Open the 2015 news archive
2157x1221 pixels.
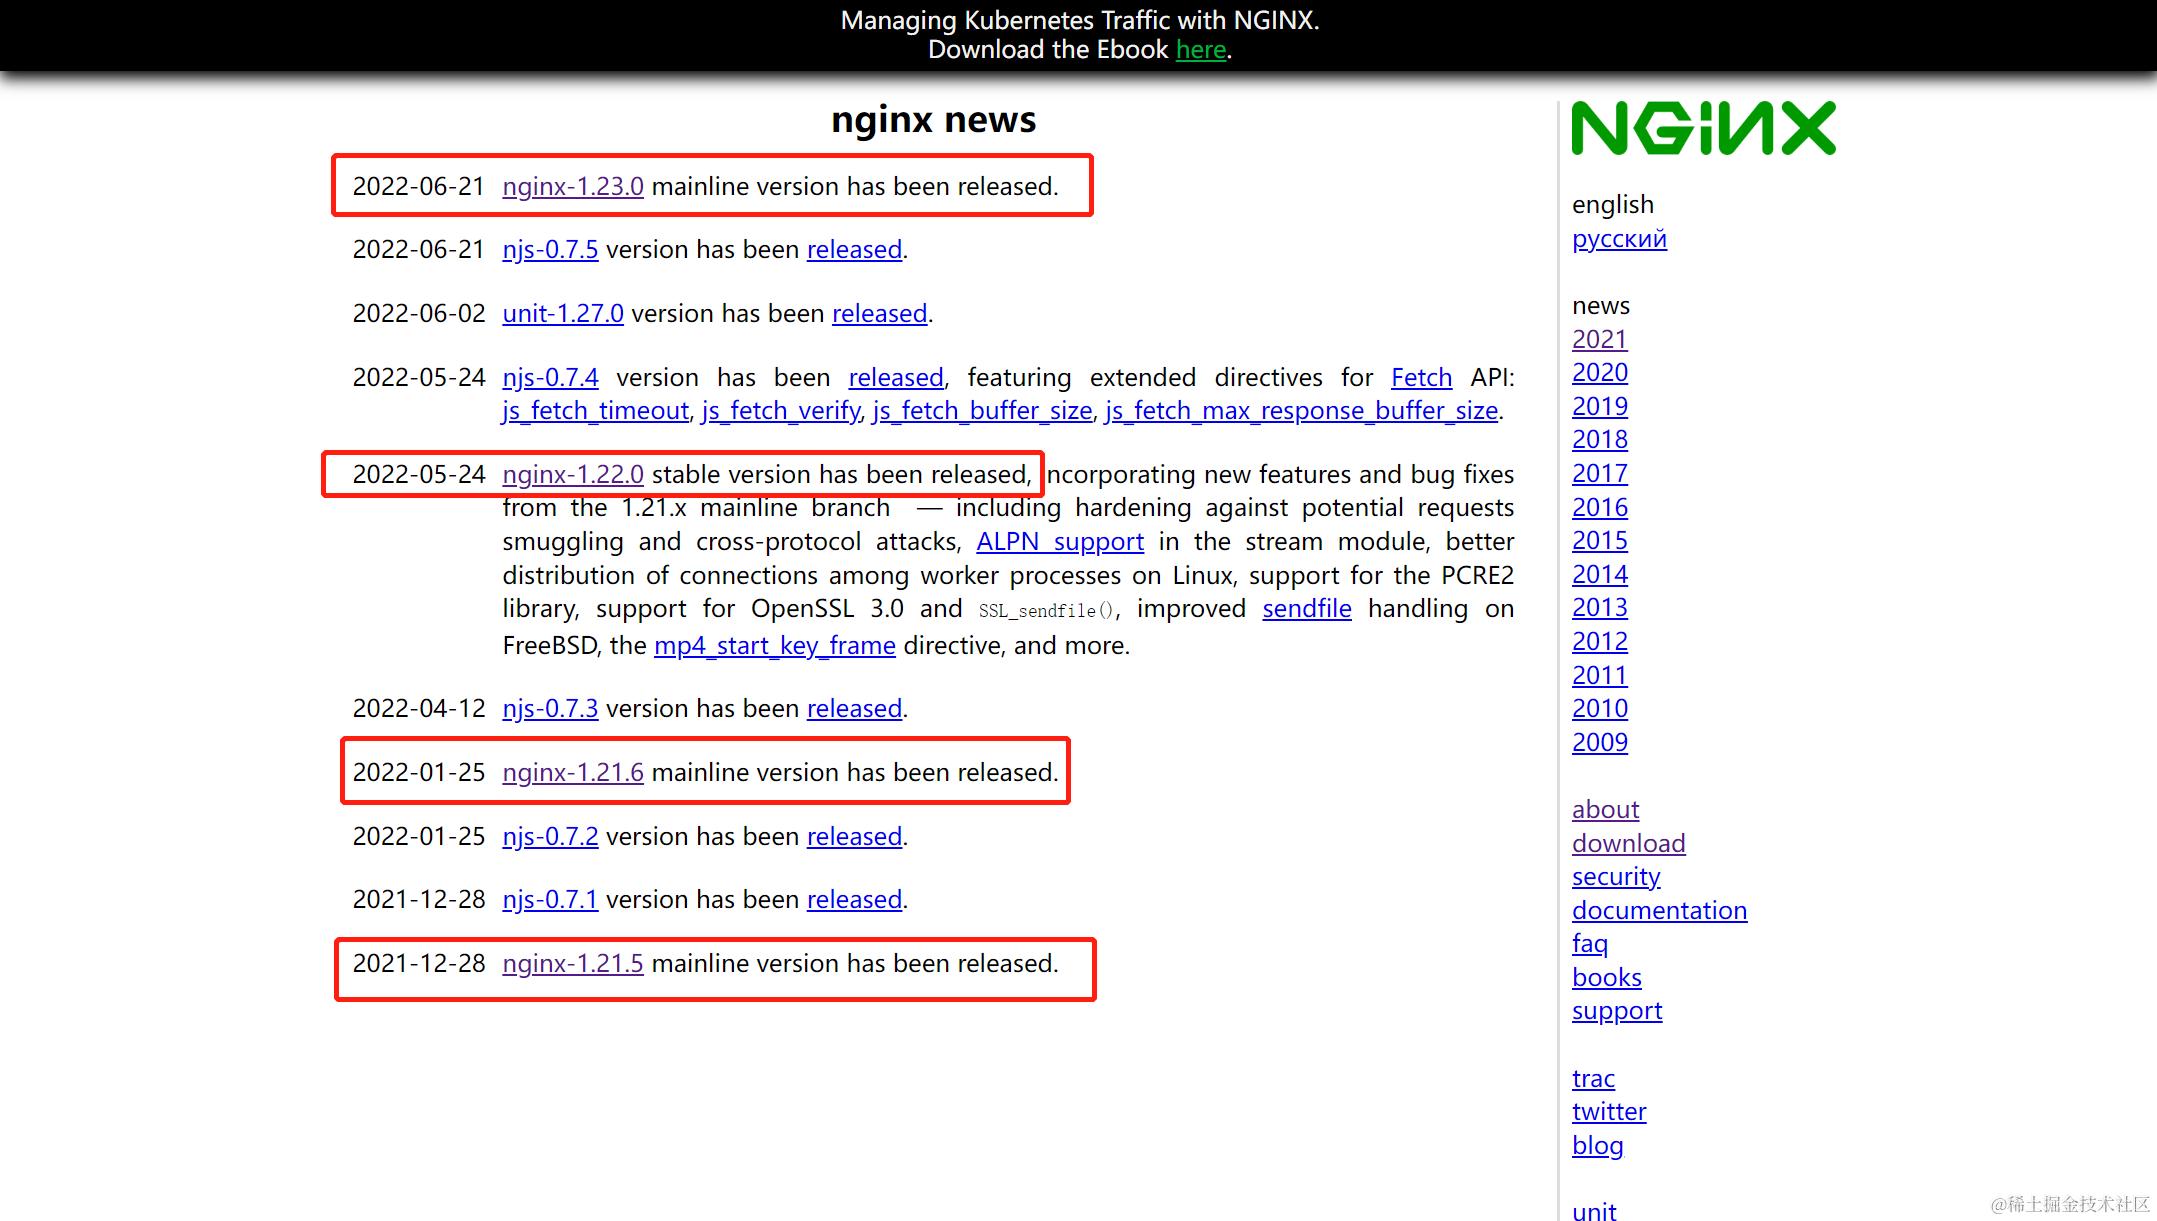click(1599, 541)
